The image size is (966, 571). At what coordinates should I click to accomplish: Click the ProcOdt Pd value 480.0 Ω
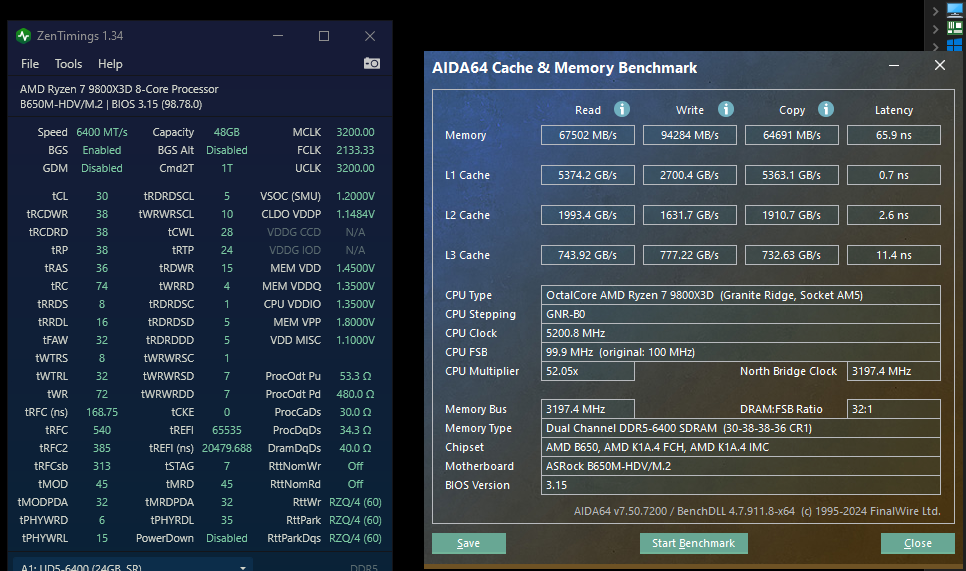(x=355, y=394)
